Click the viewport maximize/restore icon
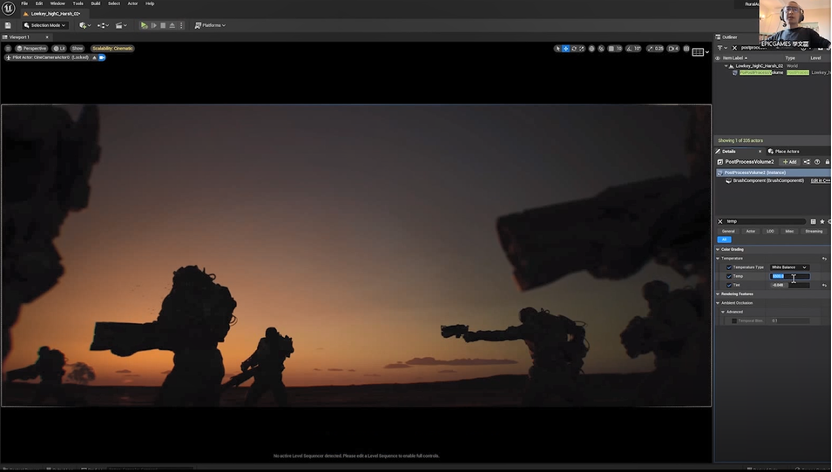The height and width of the screenshot is (472, 832). [686, 48]
